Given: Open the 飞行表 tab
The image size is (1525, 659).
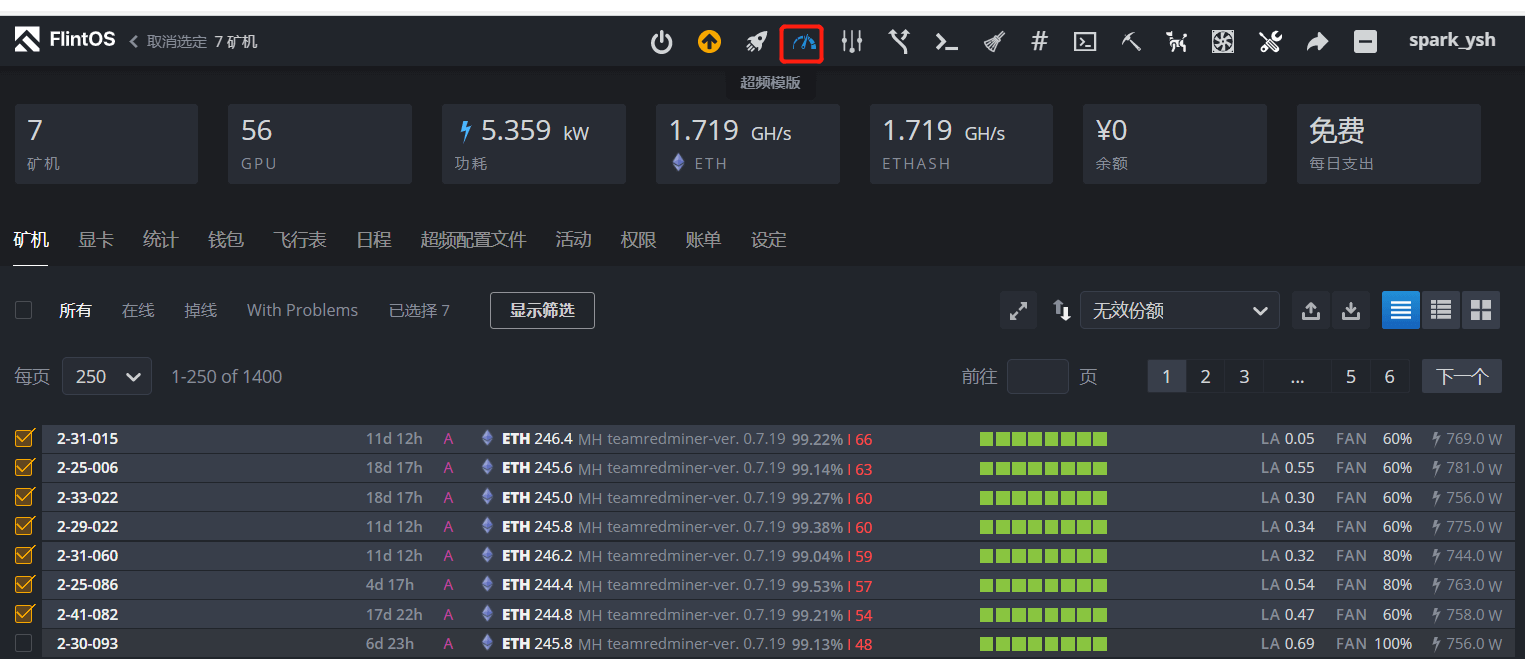Looking at the screenshot, I should click(299, 240).
